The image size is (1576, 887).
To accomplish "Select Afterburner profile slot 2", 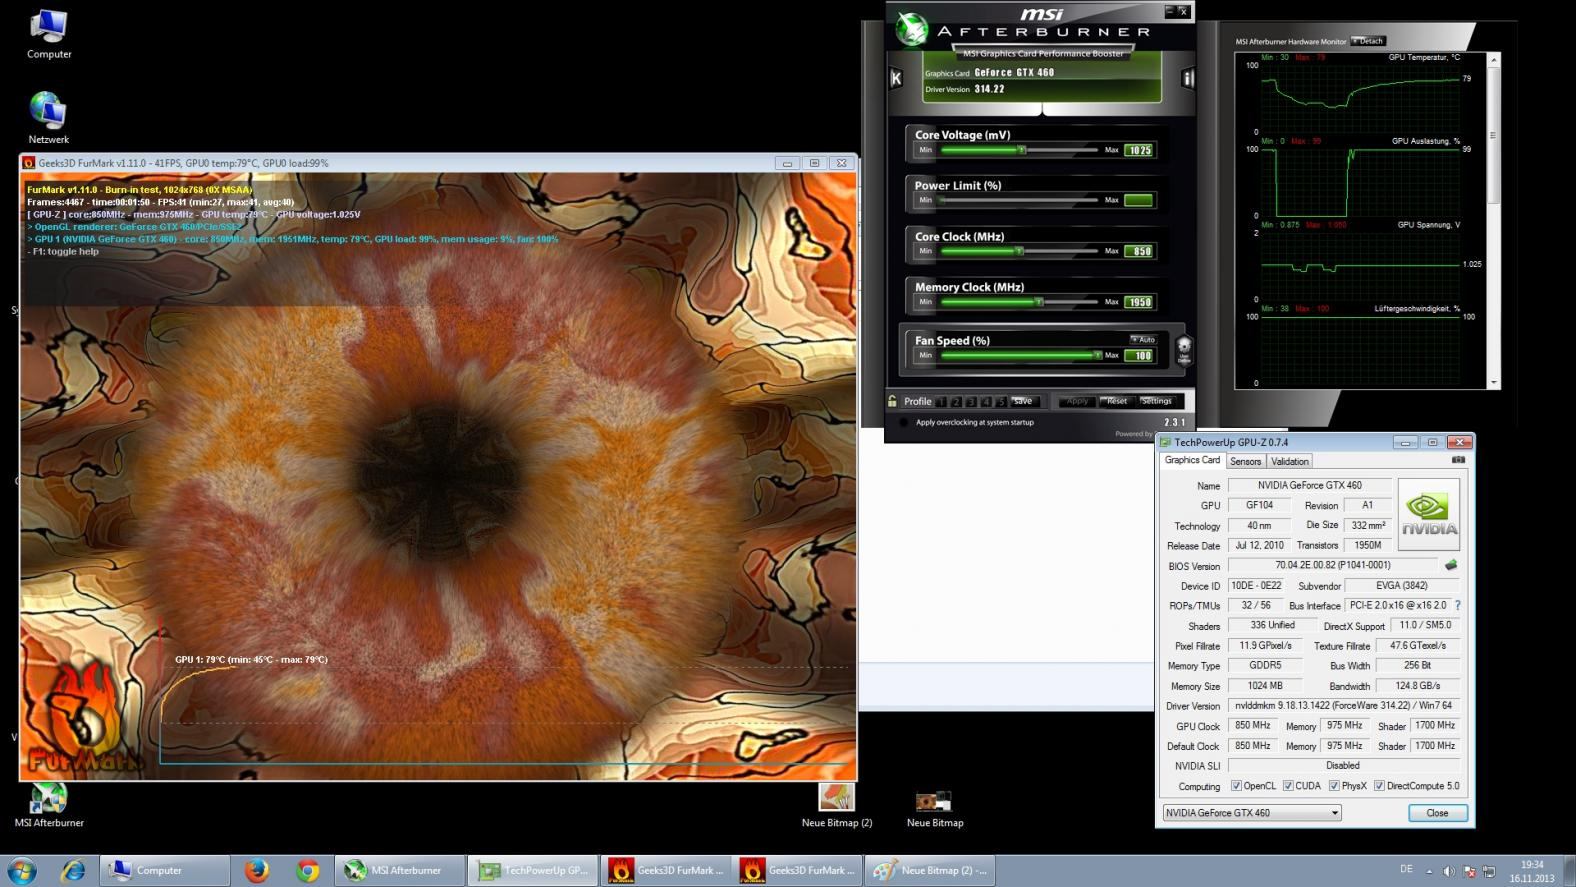I will pyautogui.click(x=956, y=402).
